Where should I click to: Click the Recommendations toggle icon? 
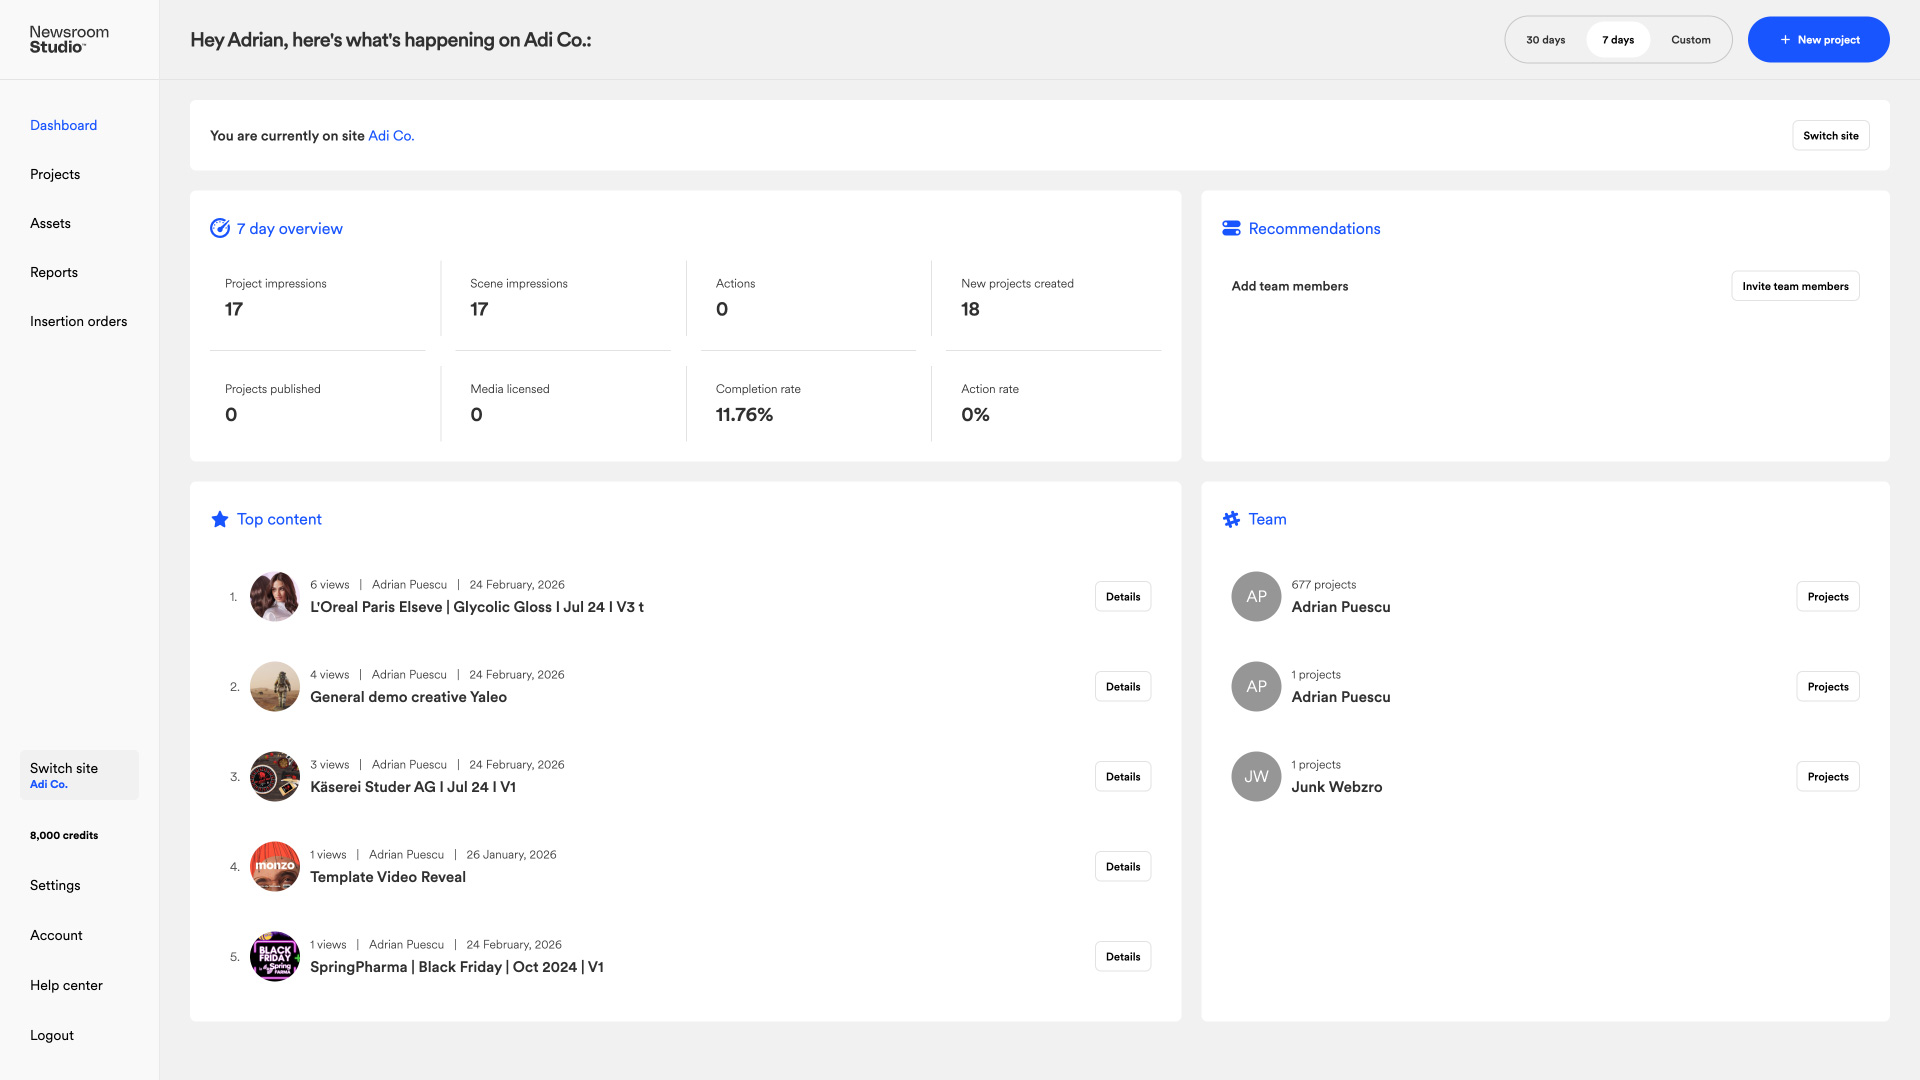[1231, 228]
